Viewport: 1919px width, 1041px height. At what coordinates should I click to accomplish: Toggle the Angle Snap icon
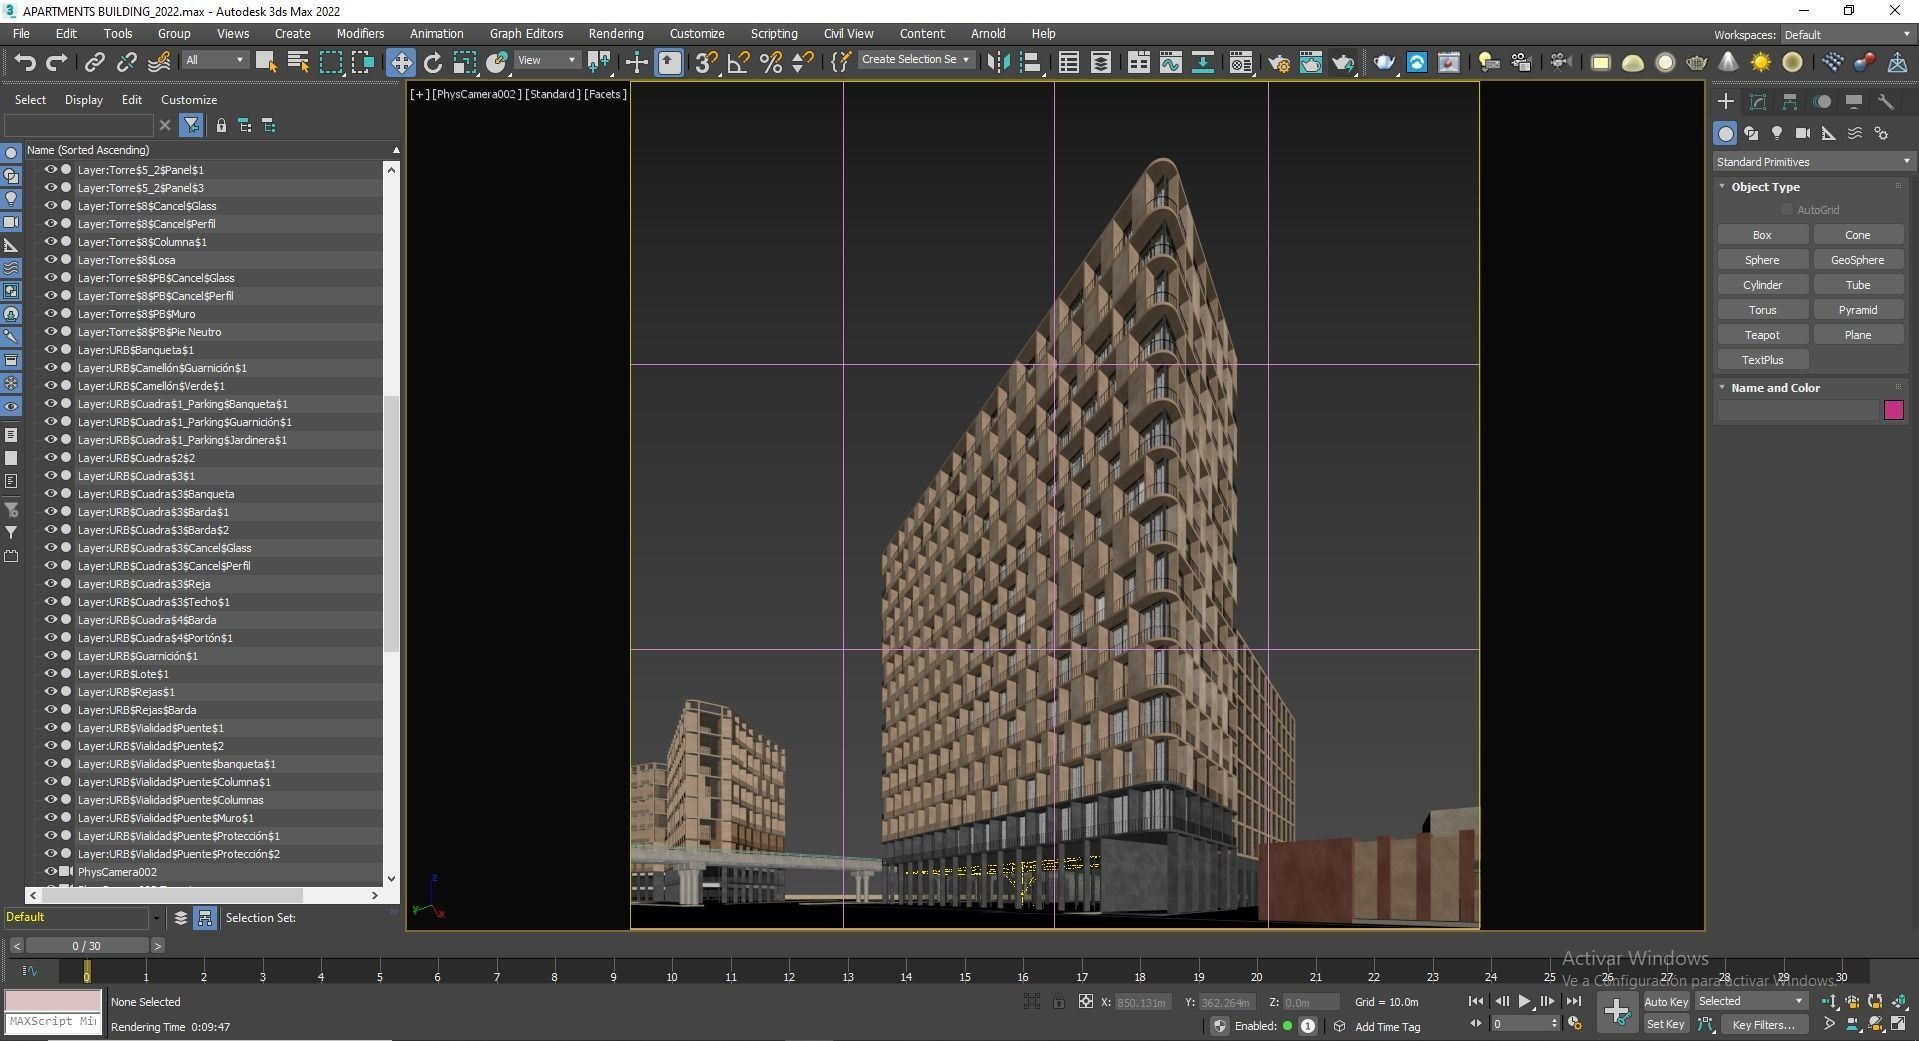(x=739, y=62)
